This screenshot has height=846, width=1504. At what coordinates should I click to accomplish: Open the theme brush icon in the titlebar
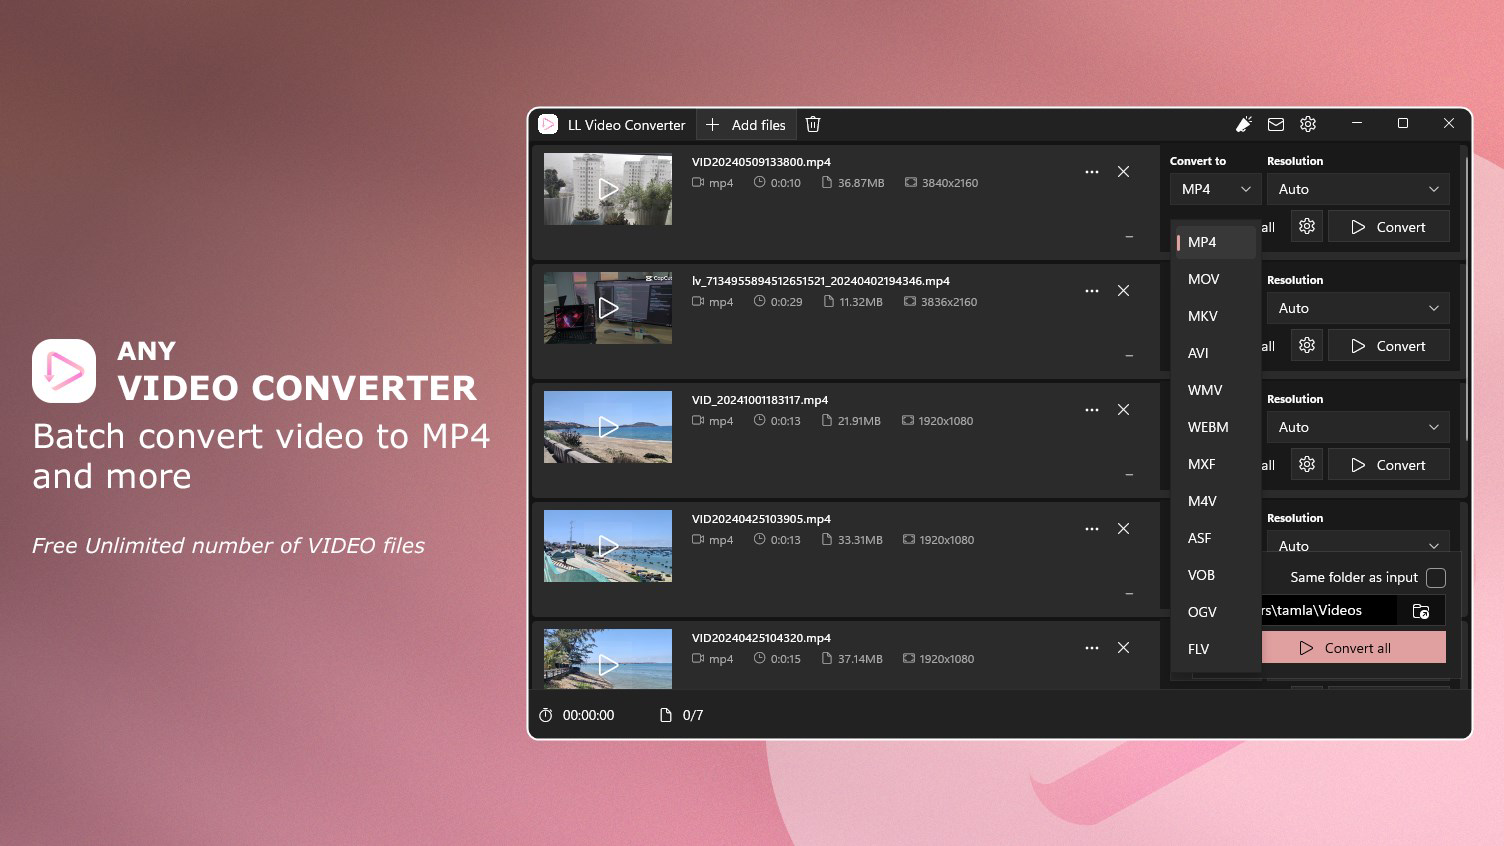(1243, 124)
